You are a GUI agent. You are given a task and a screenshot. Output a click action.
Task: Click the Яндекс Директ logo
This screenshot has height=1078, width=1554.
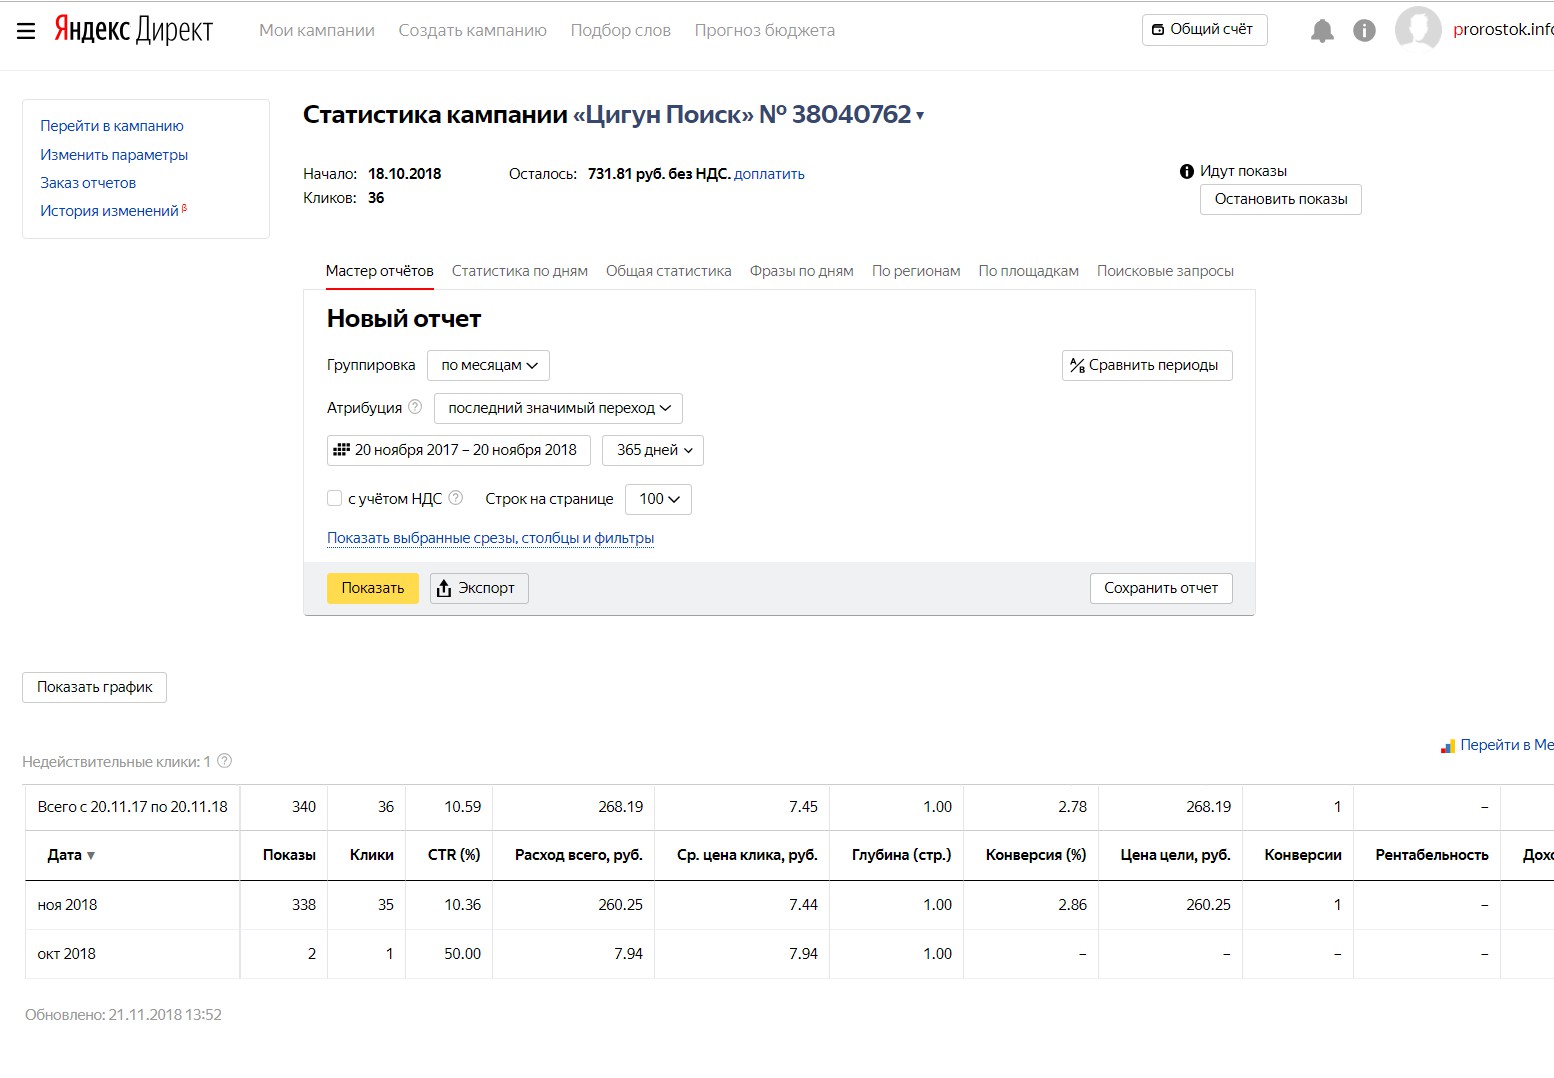[x=133, y=30]
